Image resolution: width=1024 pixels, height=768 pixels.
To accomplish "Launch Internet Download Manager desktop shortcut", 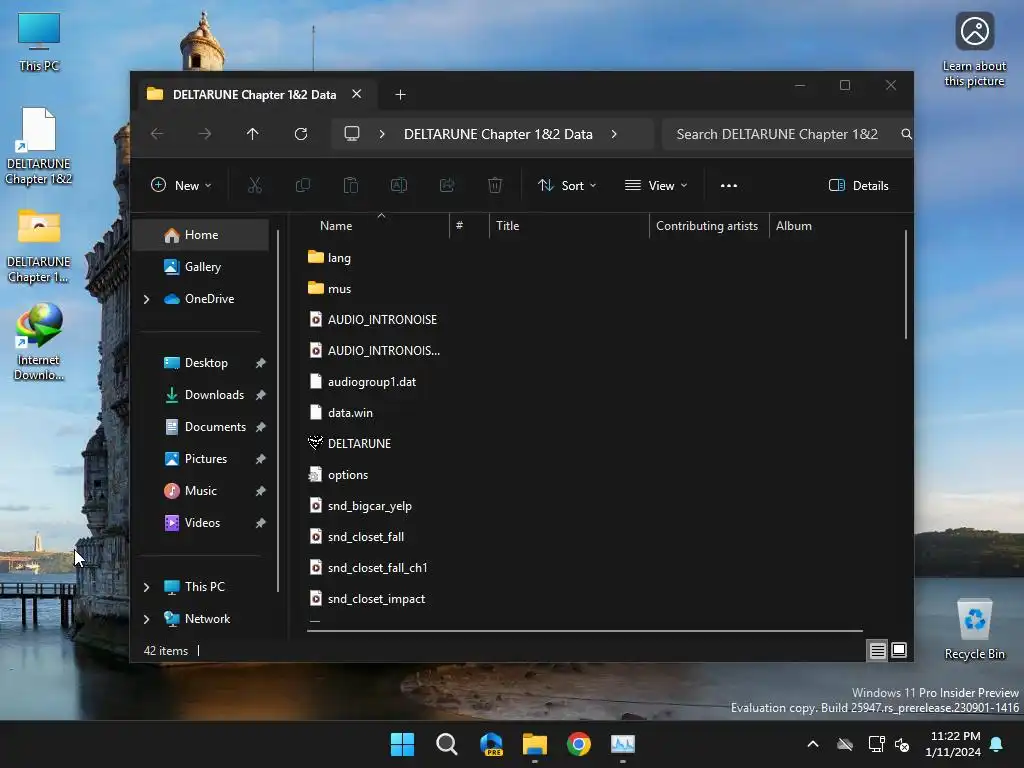I will [39, 342].
